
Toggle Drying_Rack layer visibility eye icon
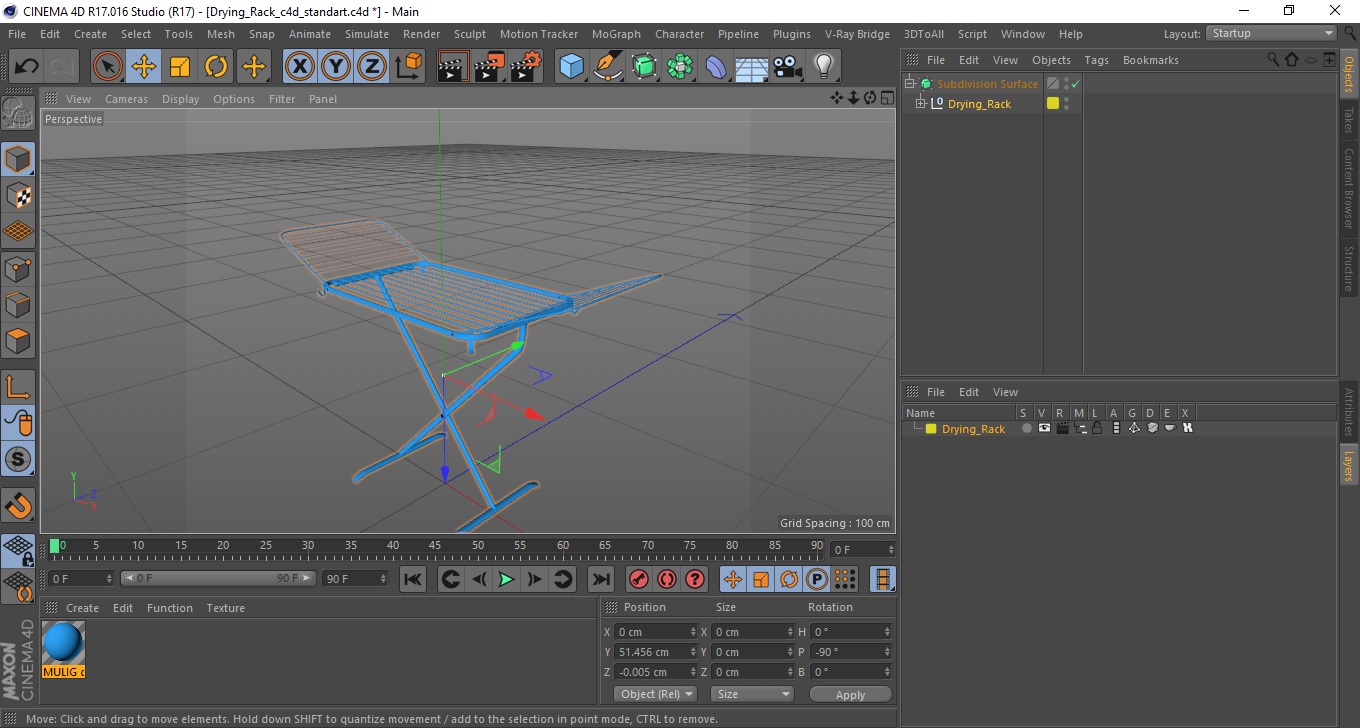coord(1044,428)
